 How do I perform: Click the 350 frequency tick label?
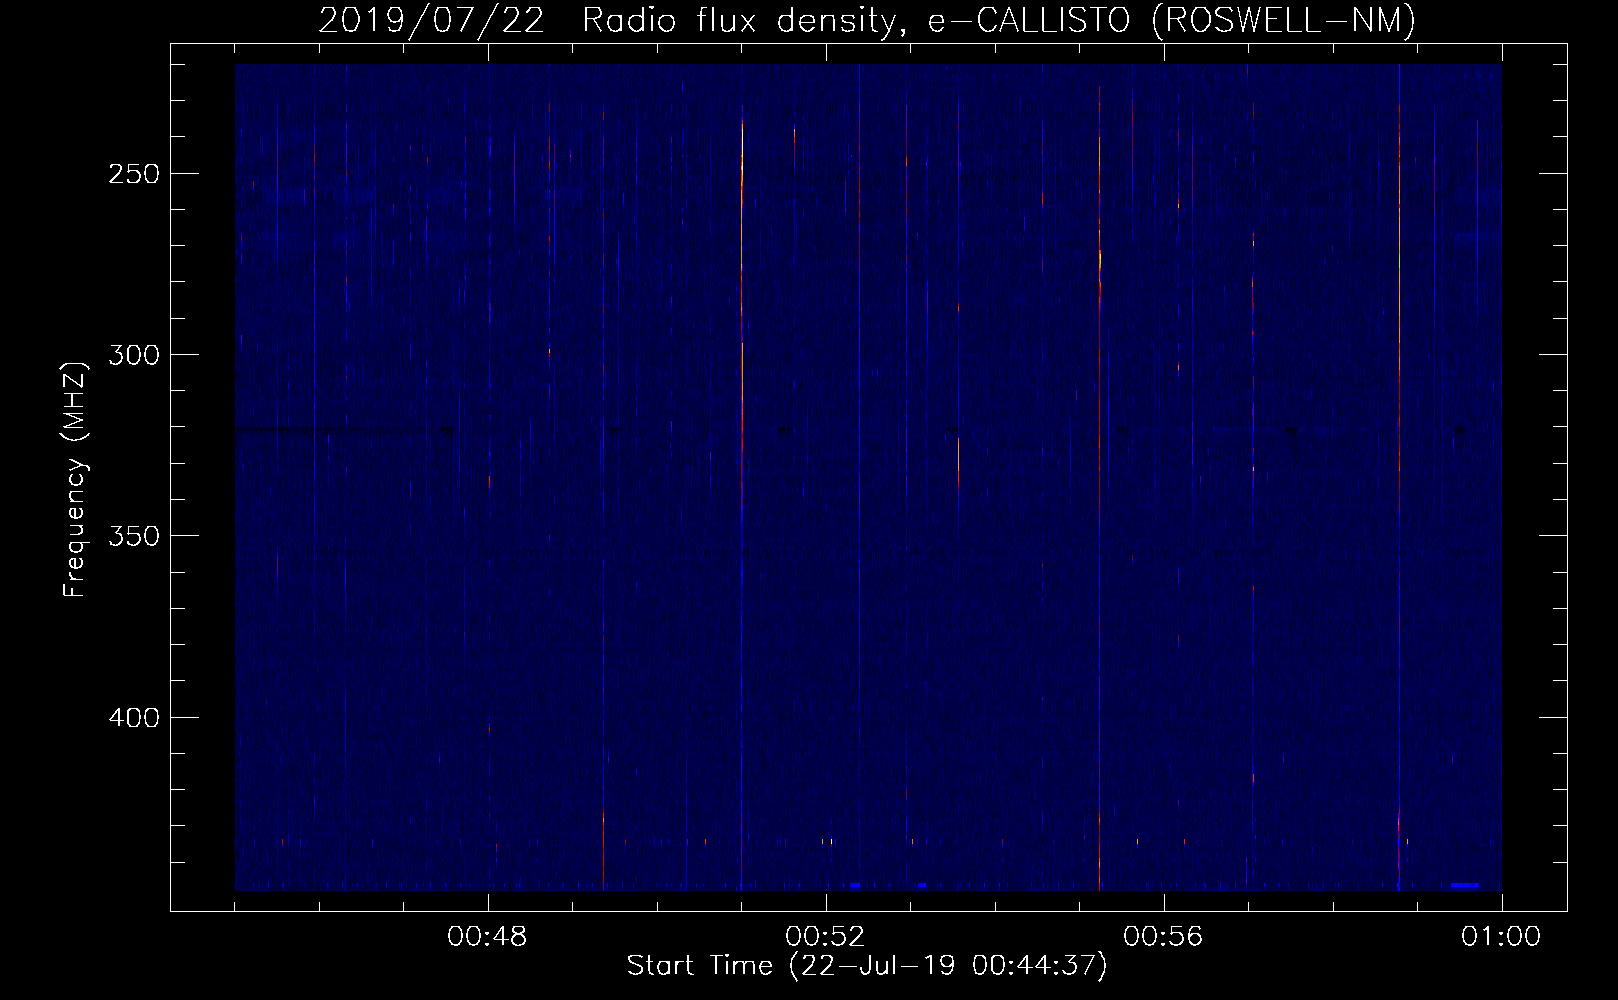coord(133,536)
